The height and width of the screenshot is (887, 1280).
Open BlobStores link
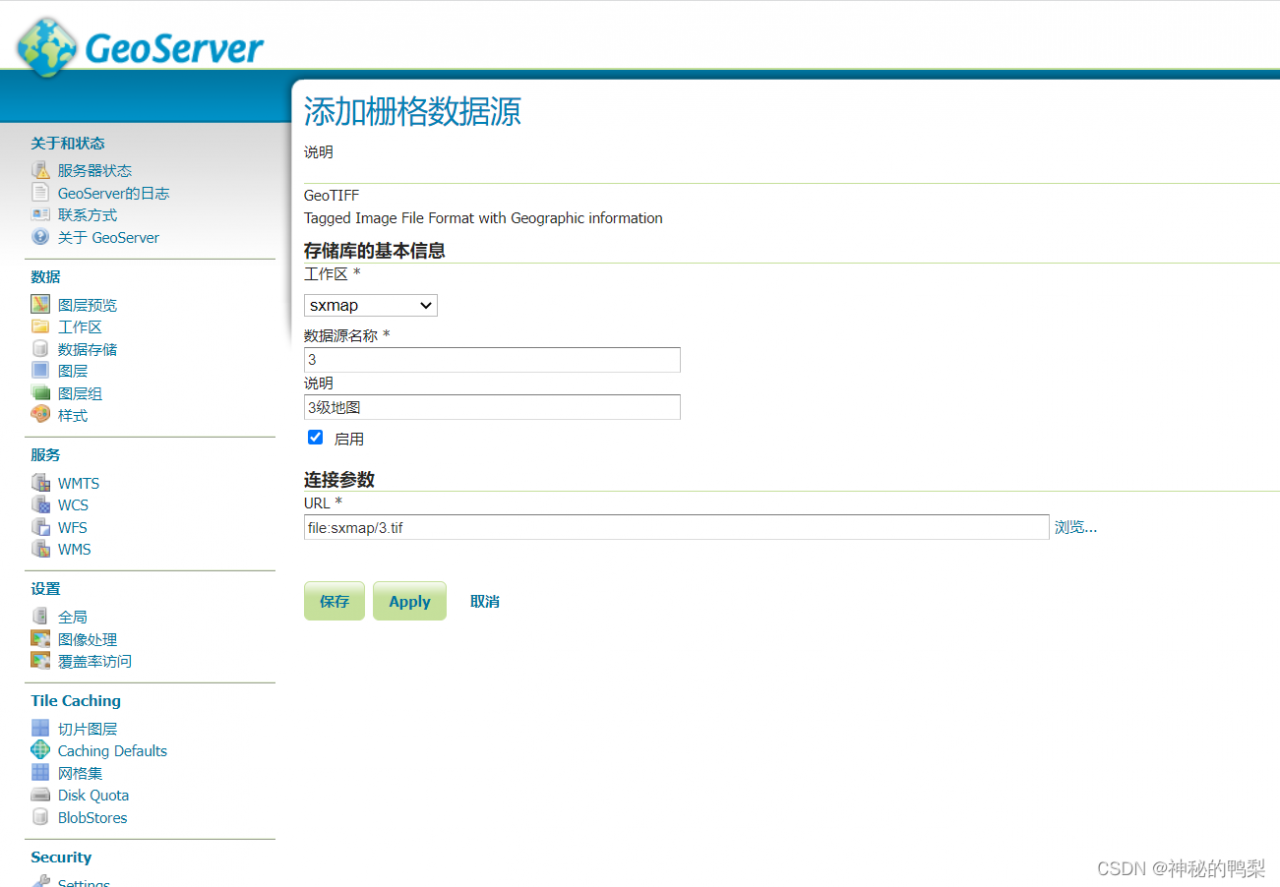(x=92, y=817)
